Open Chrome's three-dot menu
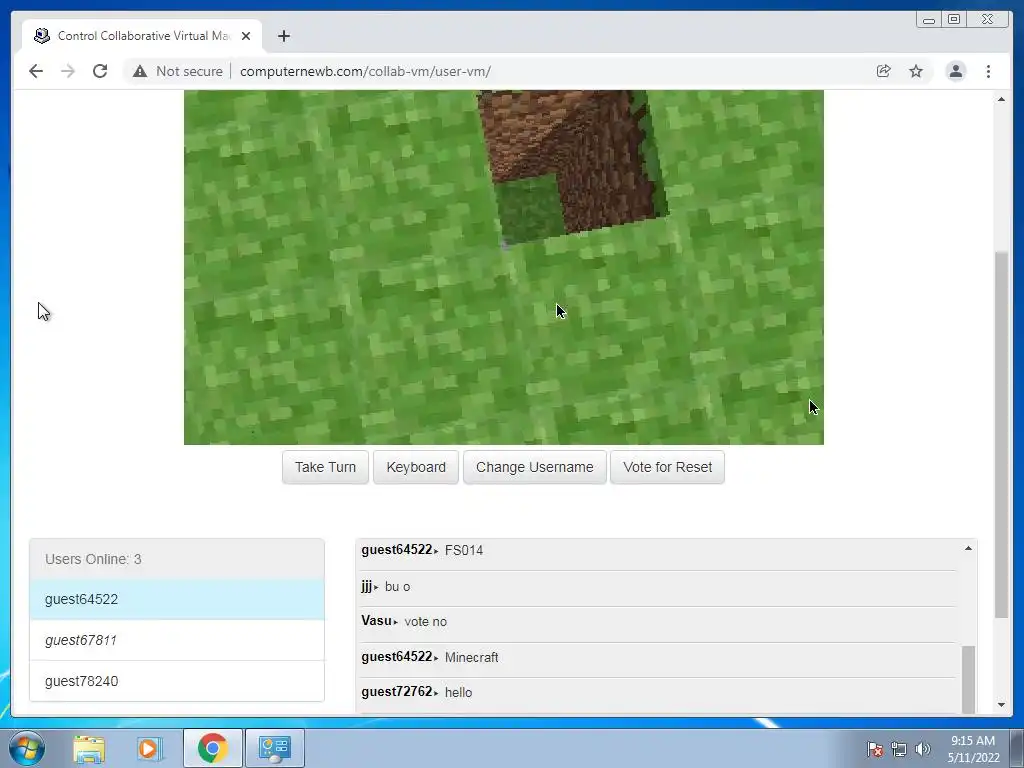This screenshot has width=1024, height=768. [x=988, y=71]
